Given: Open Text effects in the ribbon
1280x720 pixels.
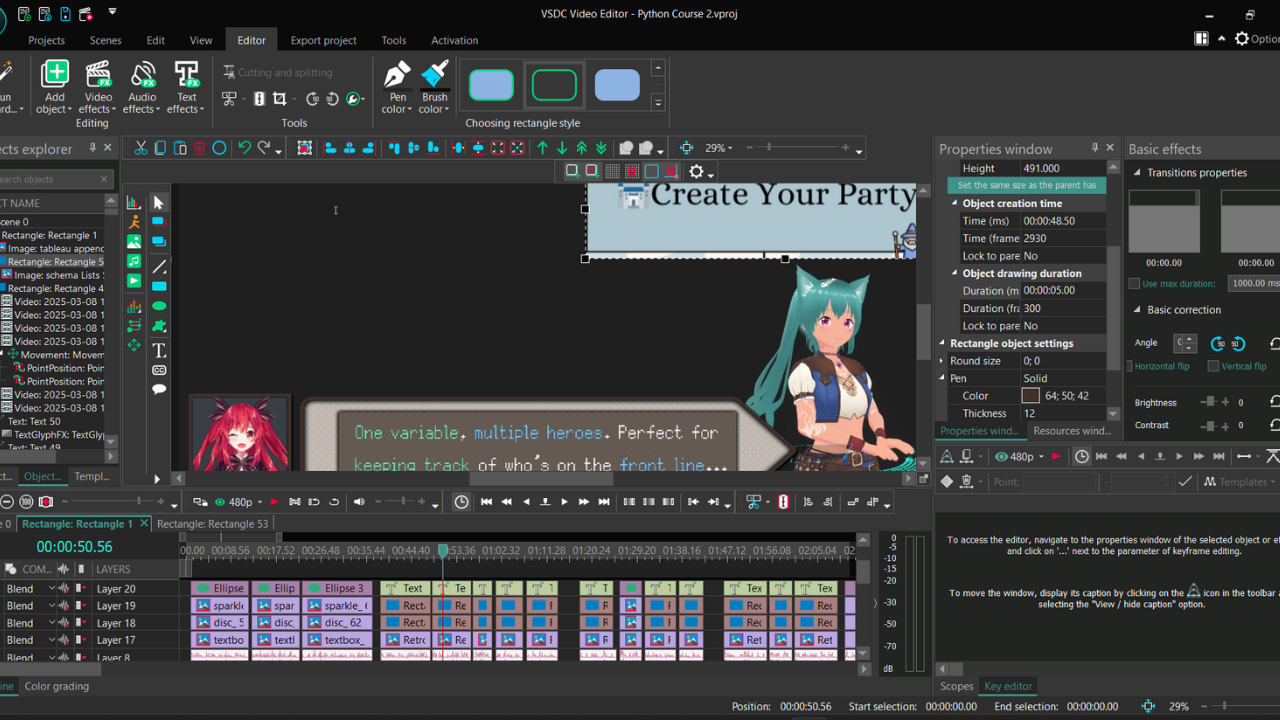Looking at the screenshot, I should (x=186, y=86).
